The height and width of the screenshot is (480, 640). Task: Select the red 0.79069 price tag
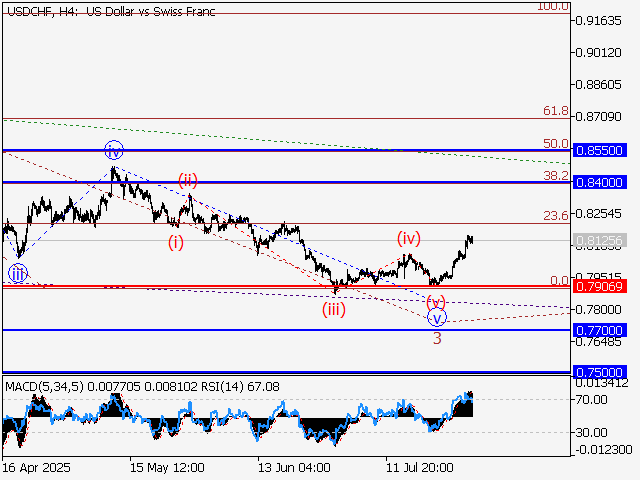click(x=600, y=286)
